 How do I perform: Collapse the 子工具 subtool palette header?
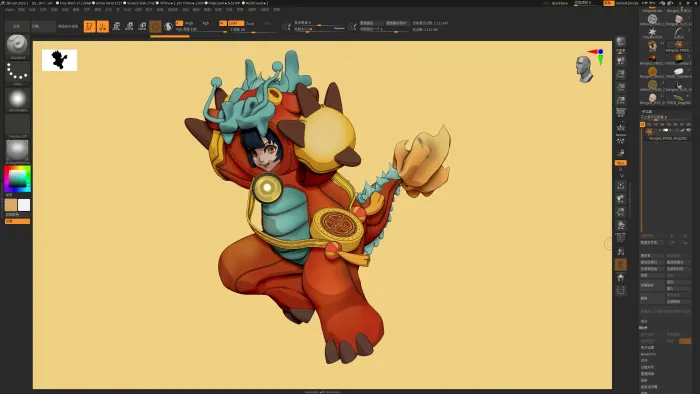tap(647, 112)
